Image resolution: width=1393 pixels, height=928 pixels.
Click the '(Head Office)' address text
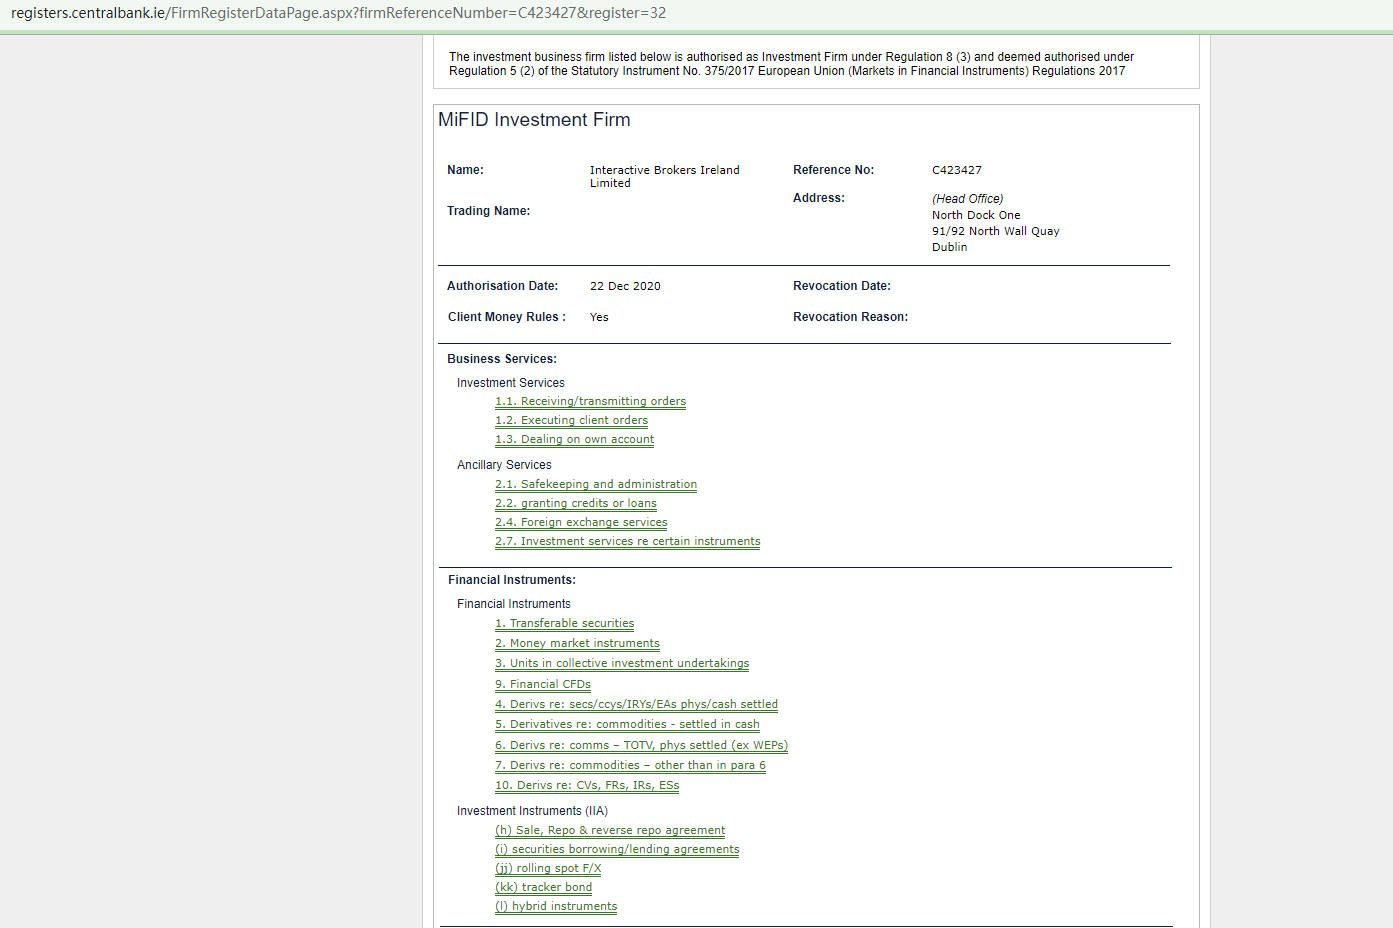point(968,199)
